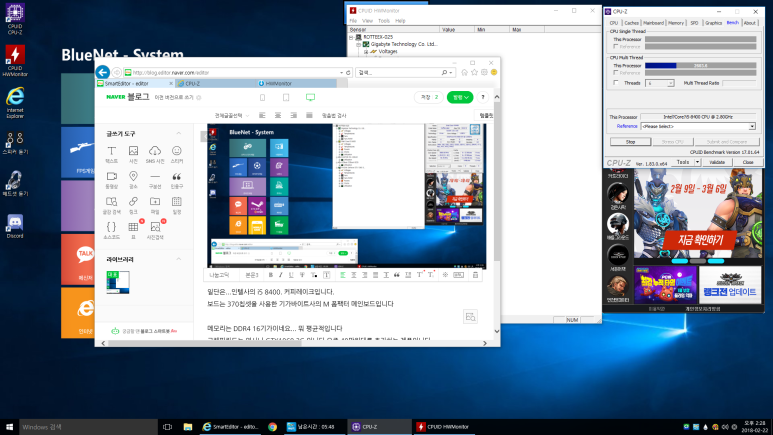
Task: Open Windows search box on taskbar
Action: 89,427
